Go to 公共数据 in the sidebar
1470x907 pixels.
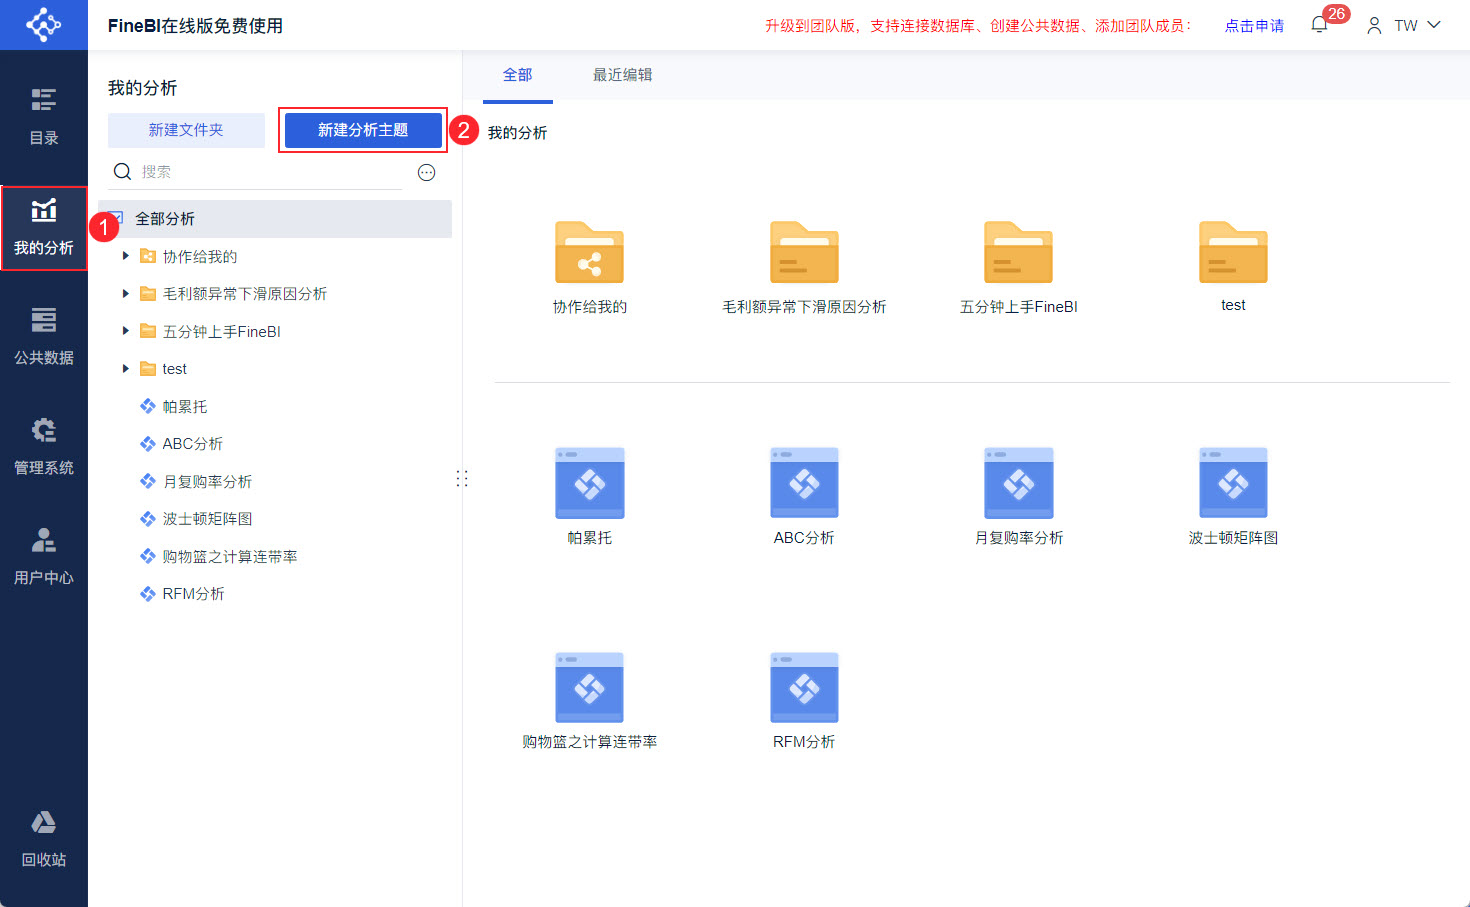(44, 337)
